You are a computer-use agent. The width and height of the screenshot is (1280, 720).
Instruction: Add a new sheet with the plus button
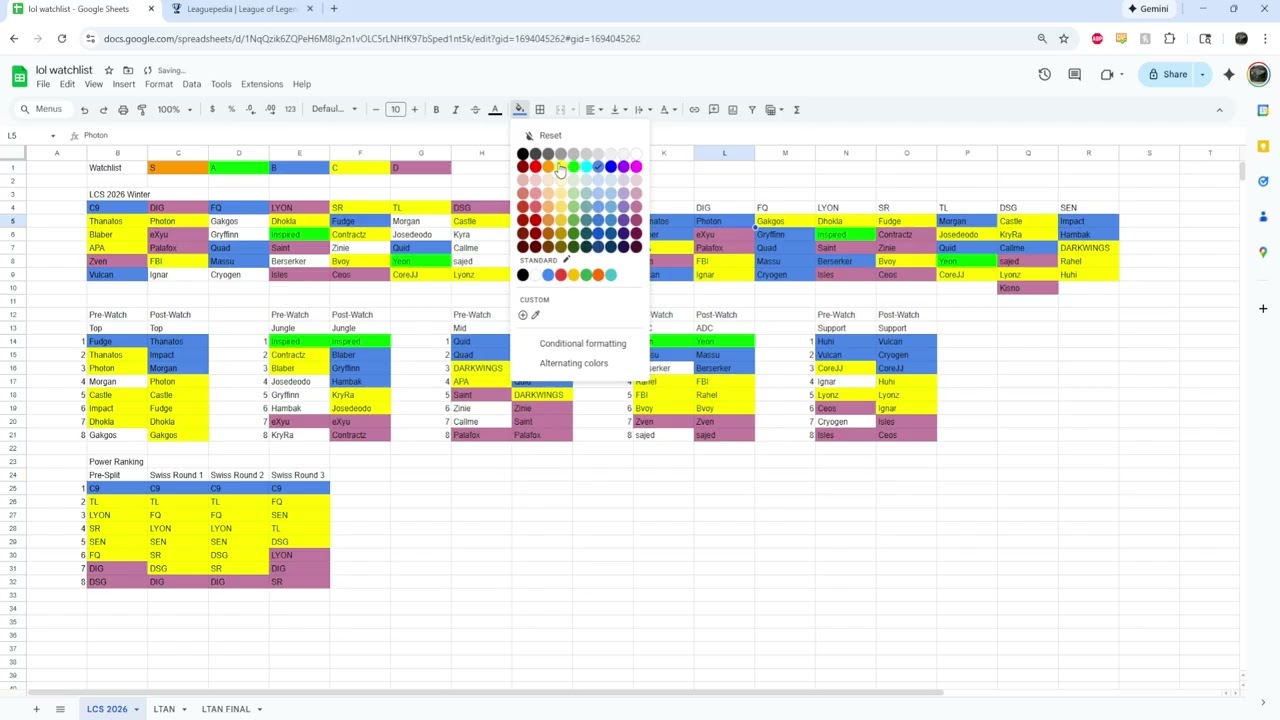36,709
